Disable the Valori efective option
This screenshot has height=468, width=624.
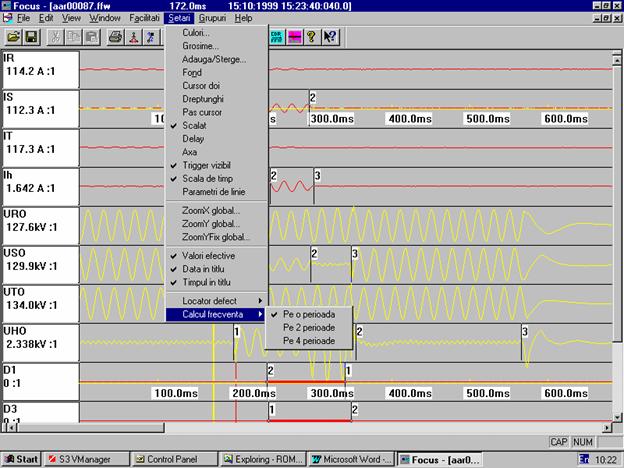point(207,256)
